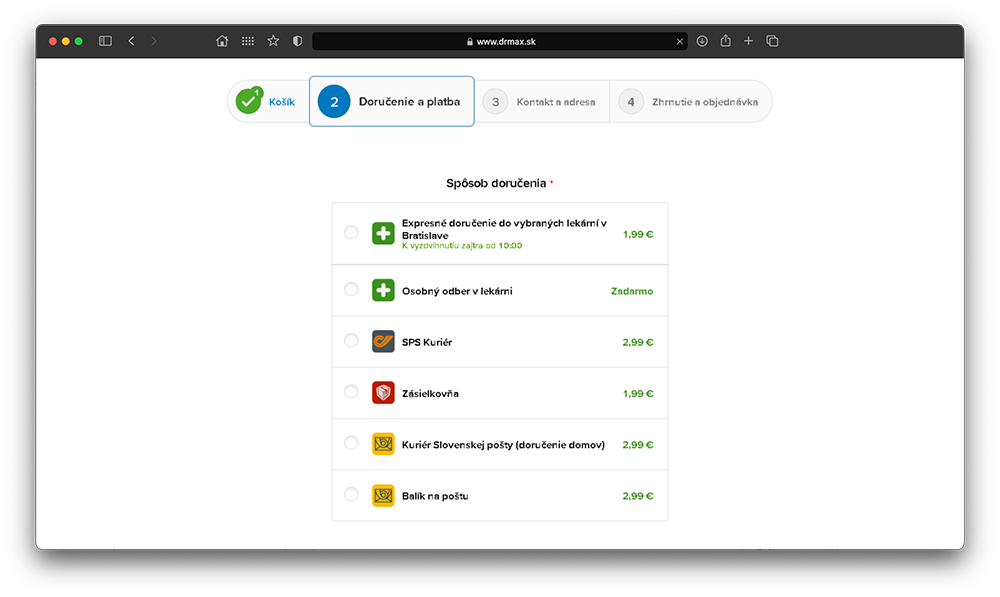
Task: Click the step 3 number circle
Action: pyautogui.click(x=495, y=101)
